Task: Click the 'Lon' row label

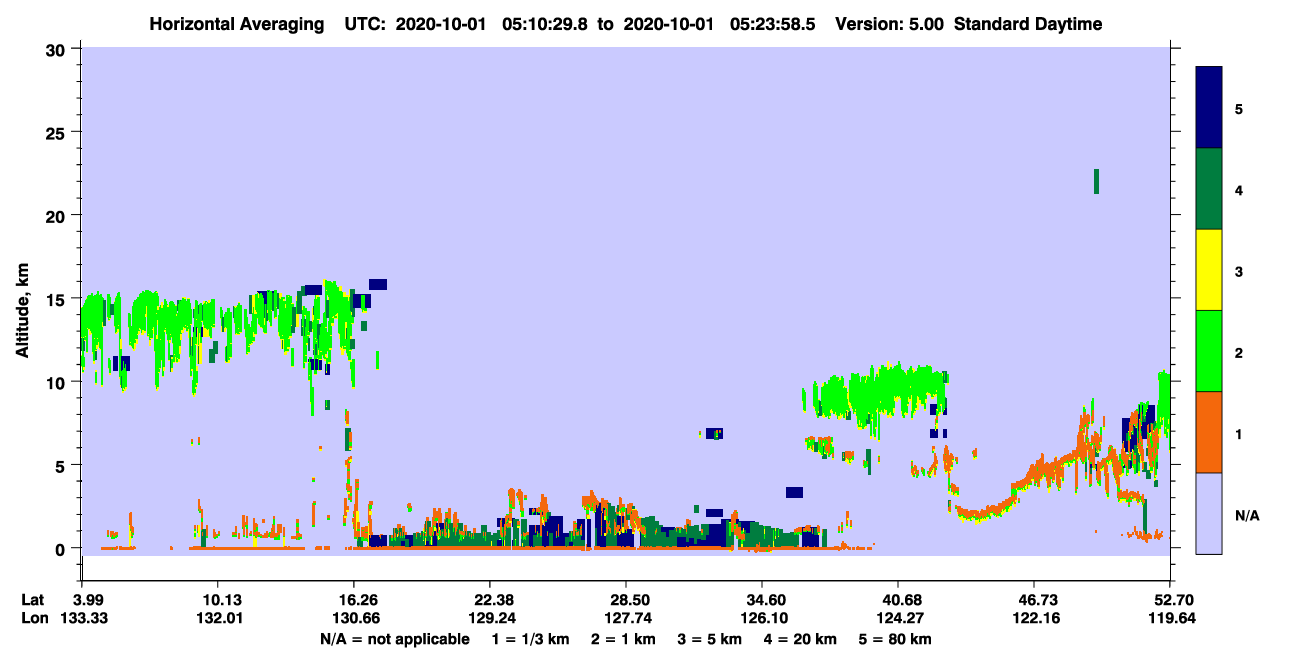Action: point(34,618)
